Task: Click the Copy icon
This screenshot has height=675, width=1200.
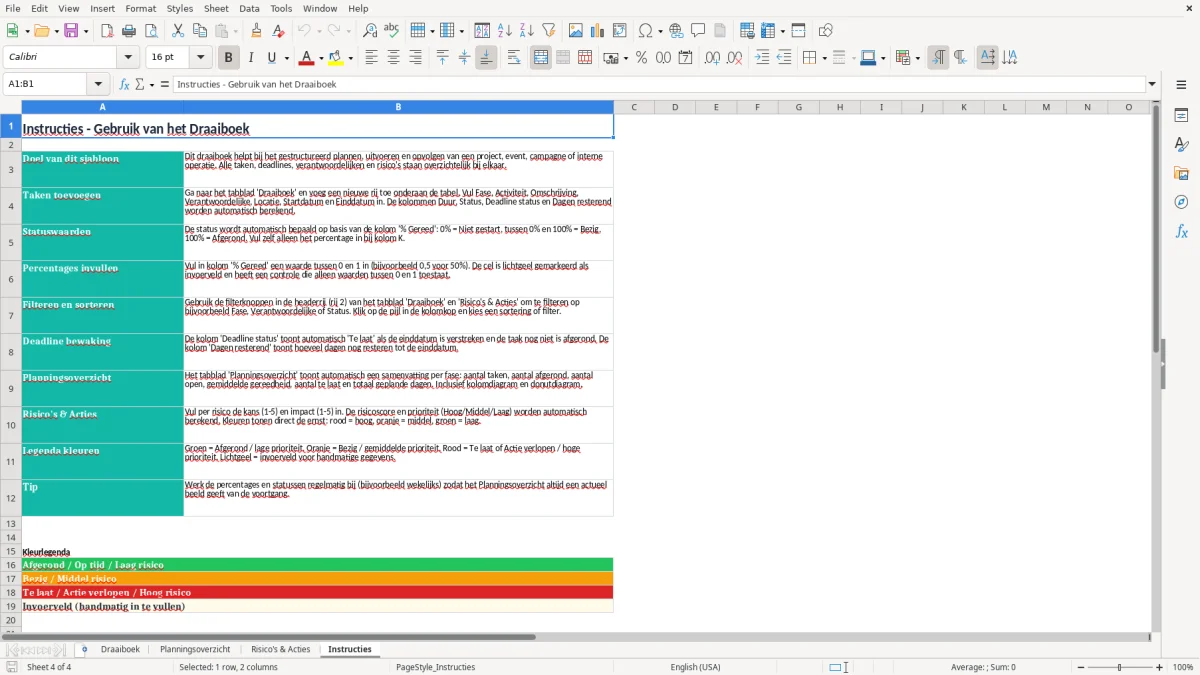Action: (x=200, y=31)
